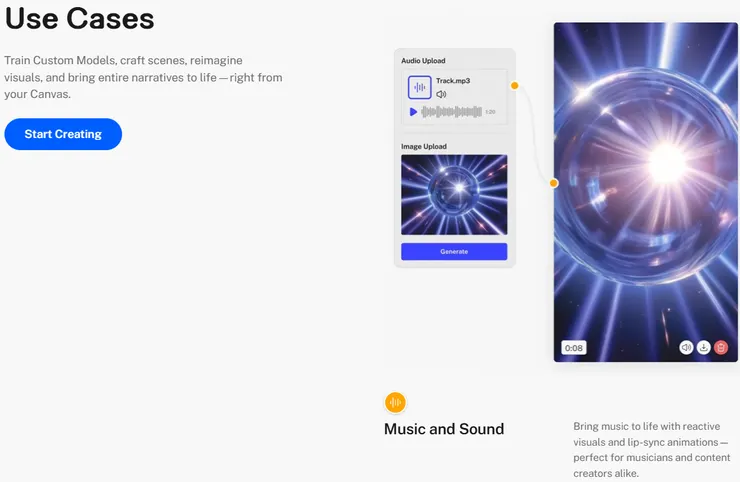Open the Music and Sound heading
Screen dimensions: 740x482
coord(444,429)
